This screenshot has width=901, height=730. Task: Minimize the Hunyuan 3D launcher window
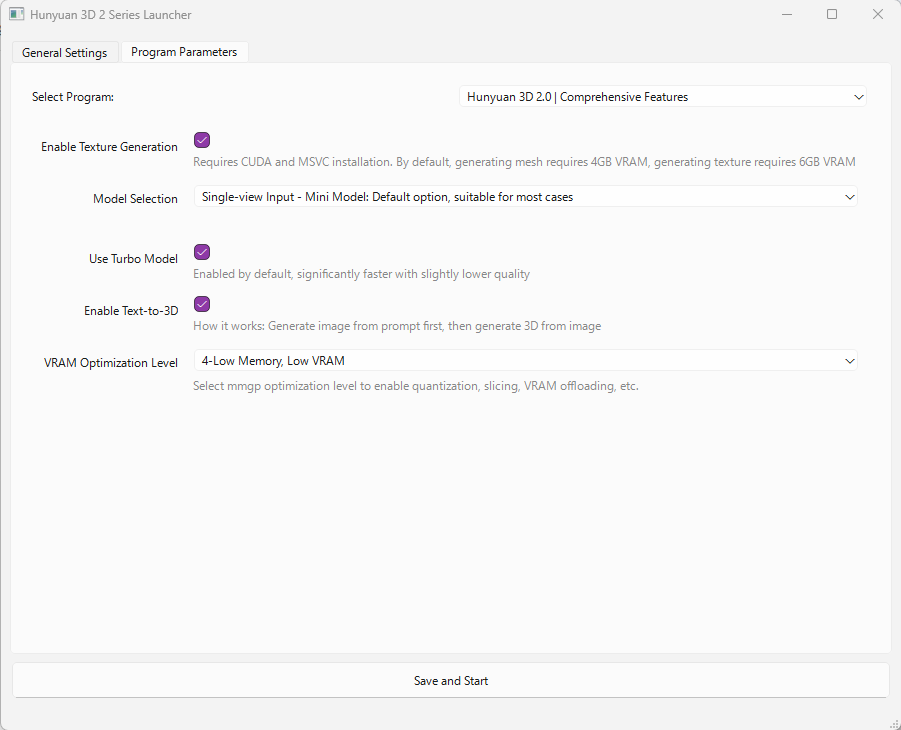point(786,15)
